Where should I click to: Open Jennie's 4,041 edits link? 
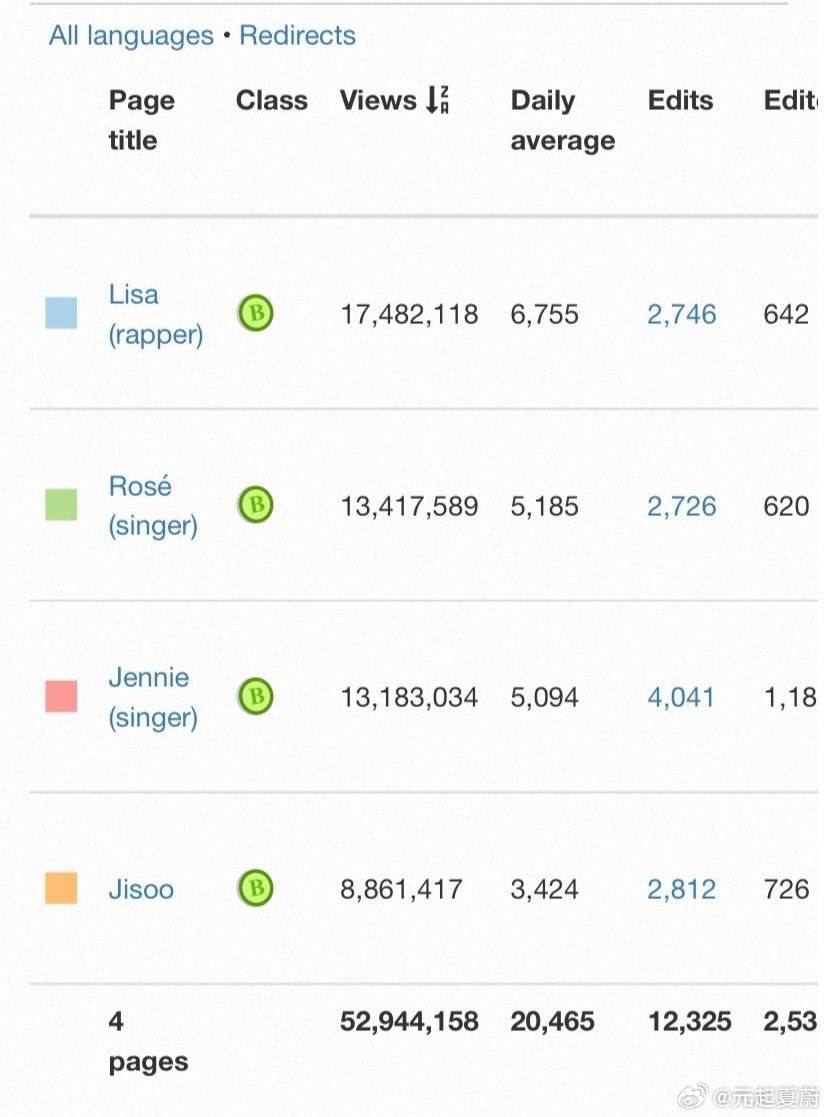[x=680, y=697]
